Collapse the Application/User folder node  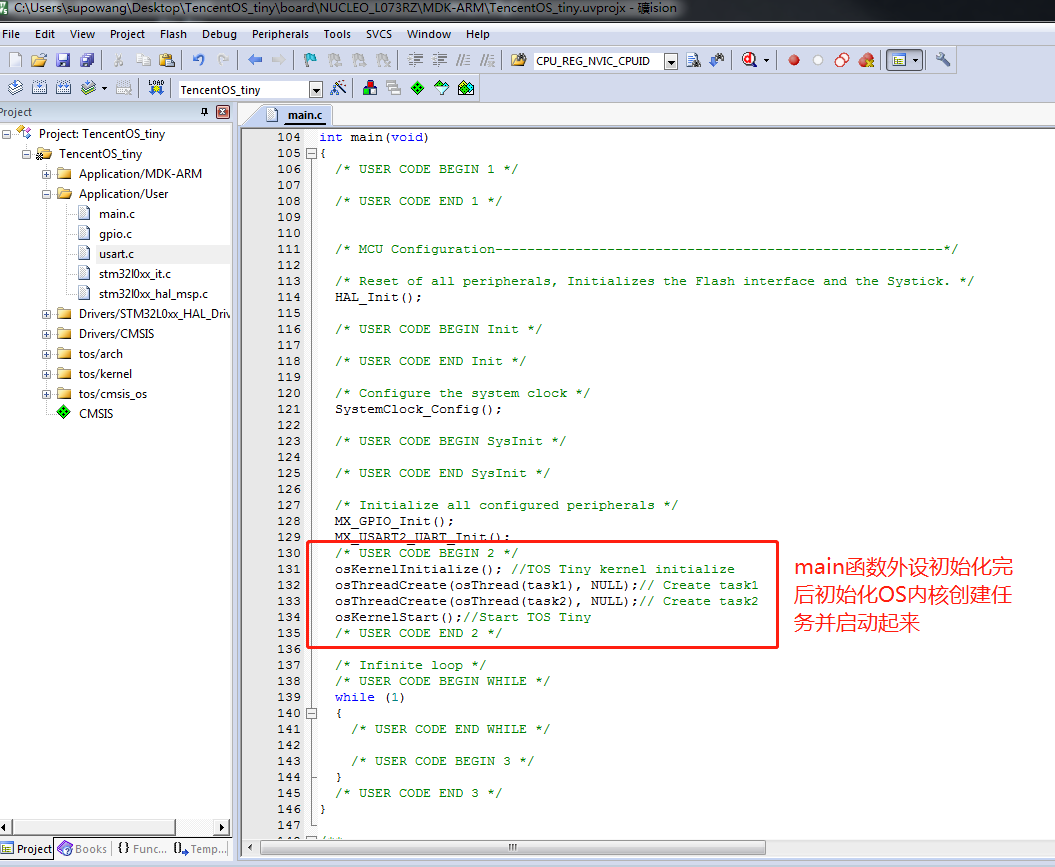click(47, 194)
